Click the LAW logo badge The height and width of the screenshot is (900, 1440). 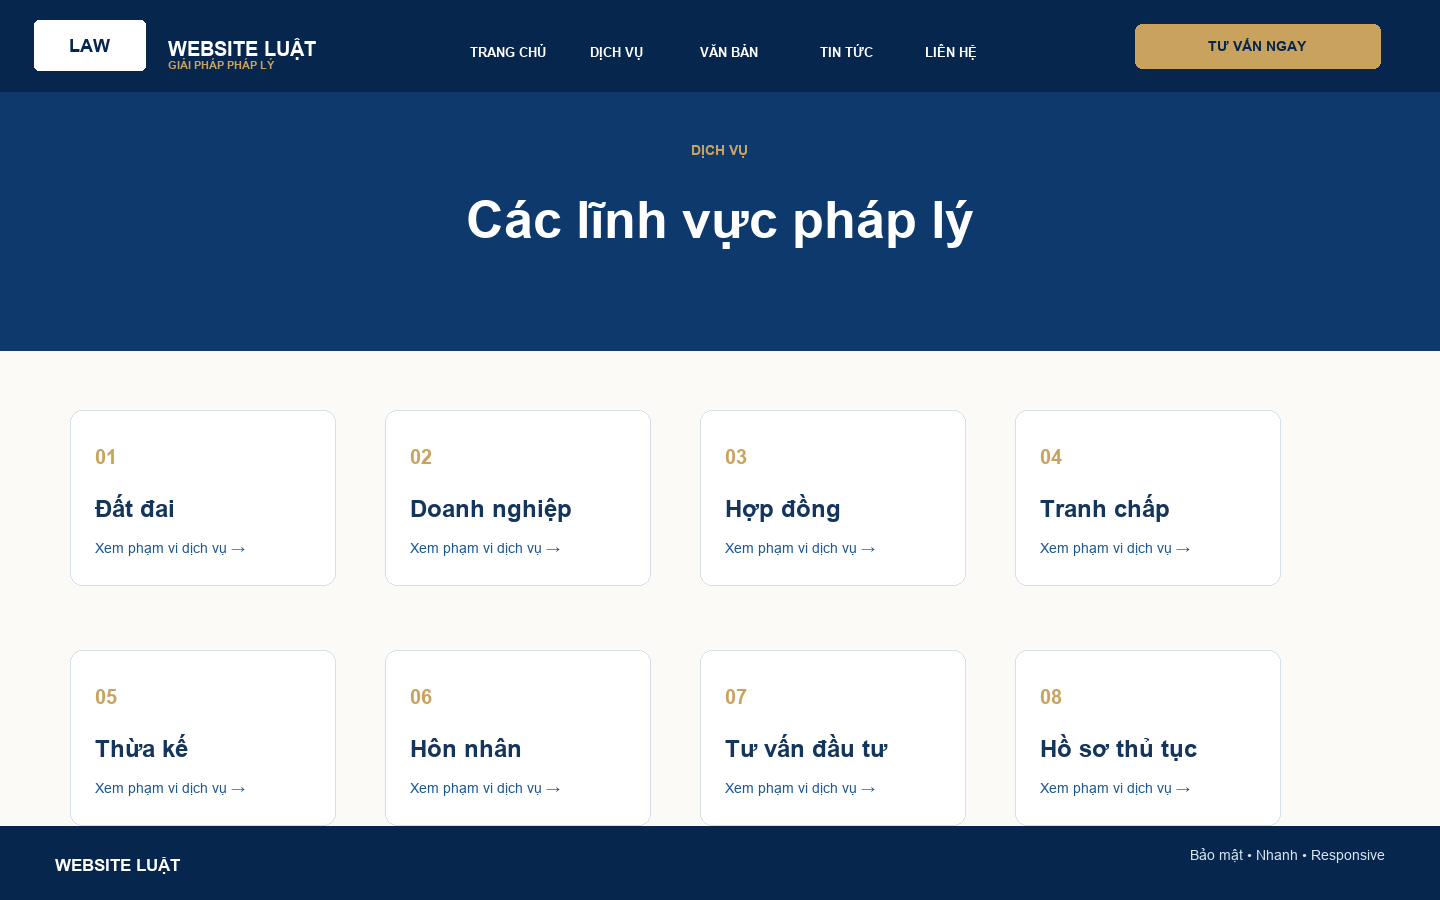[90, 46]
